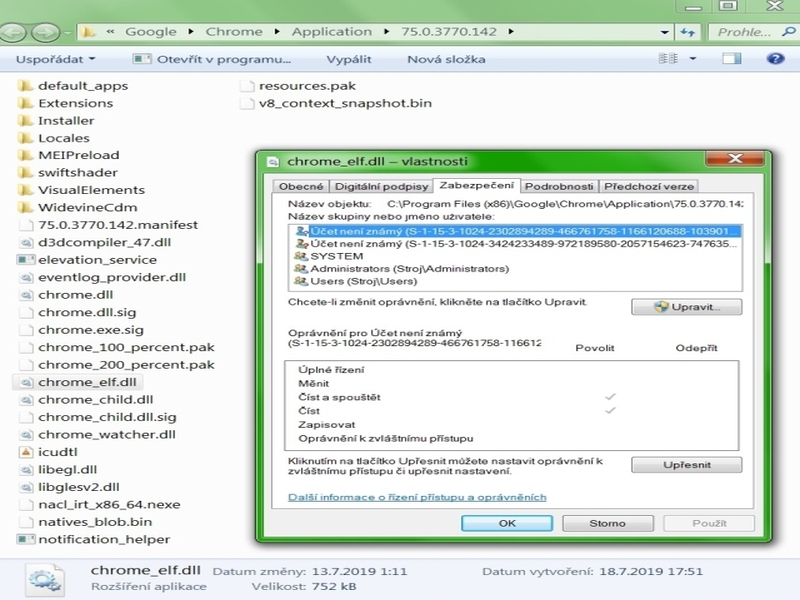Click the Users group icon in list
This screenshot has height=600, width=800.
[x=301, y=281]
